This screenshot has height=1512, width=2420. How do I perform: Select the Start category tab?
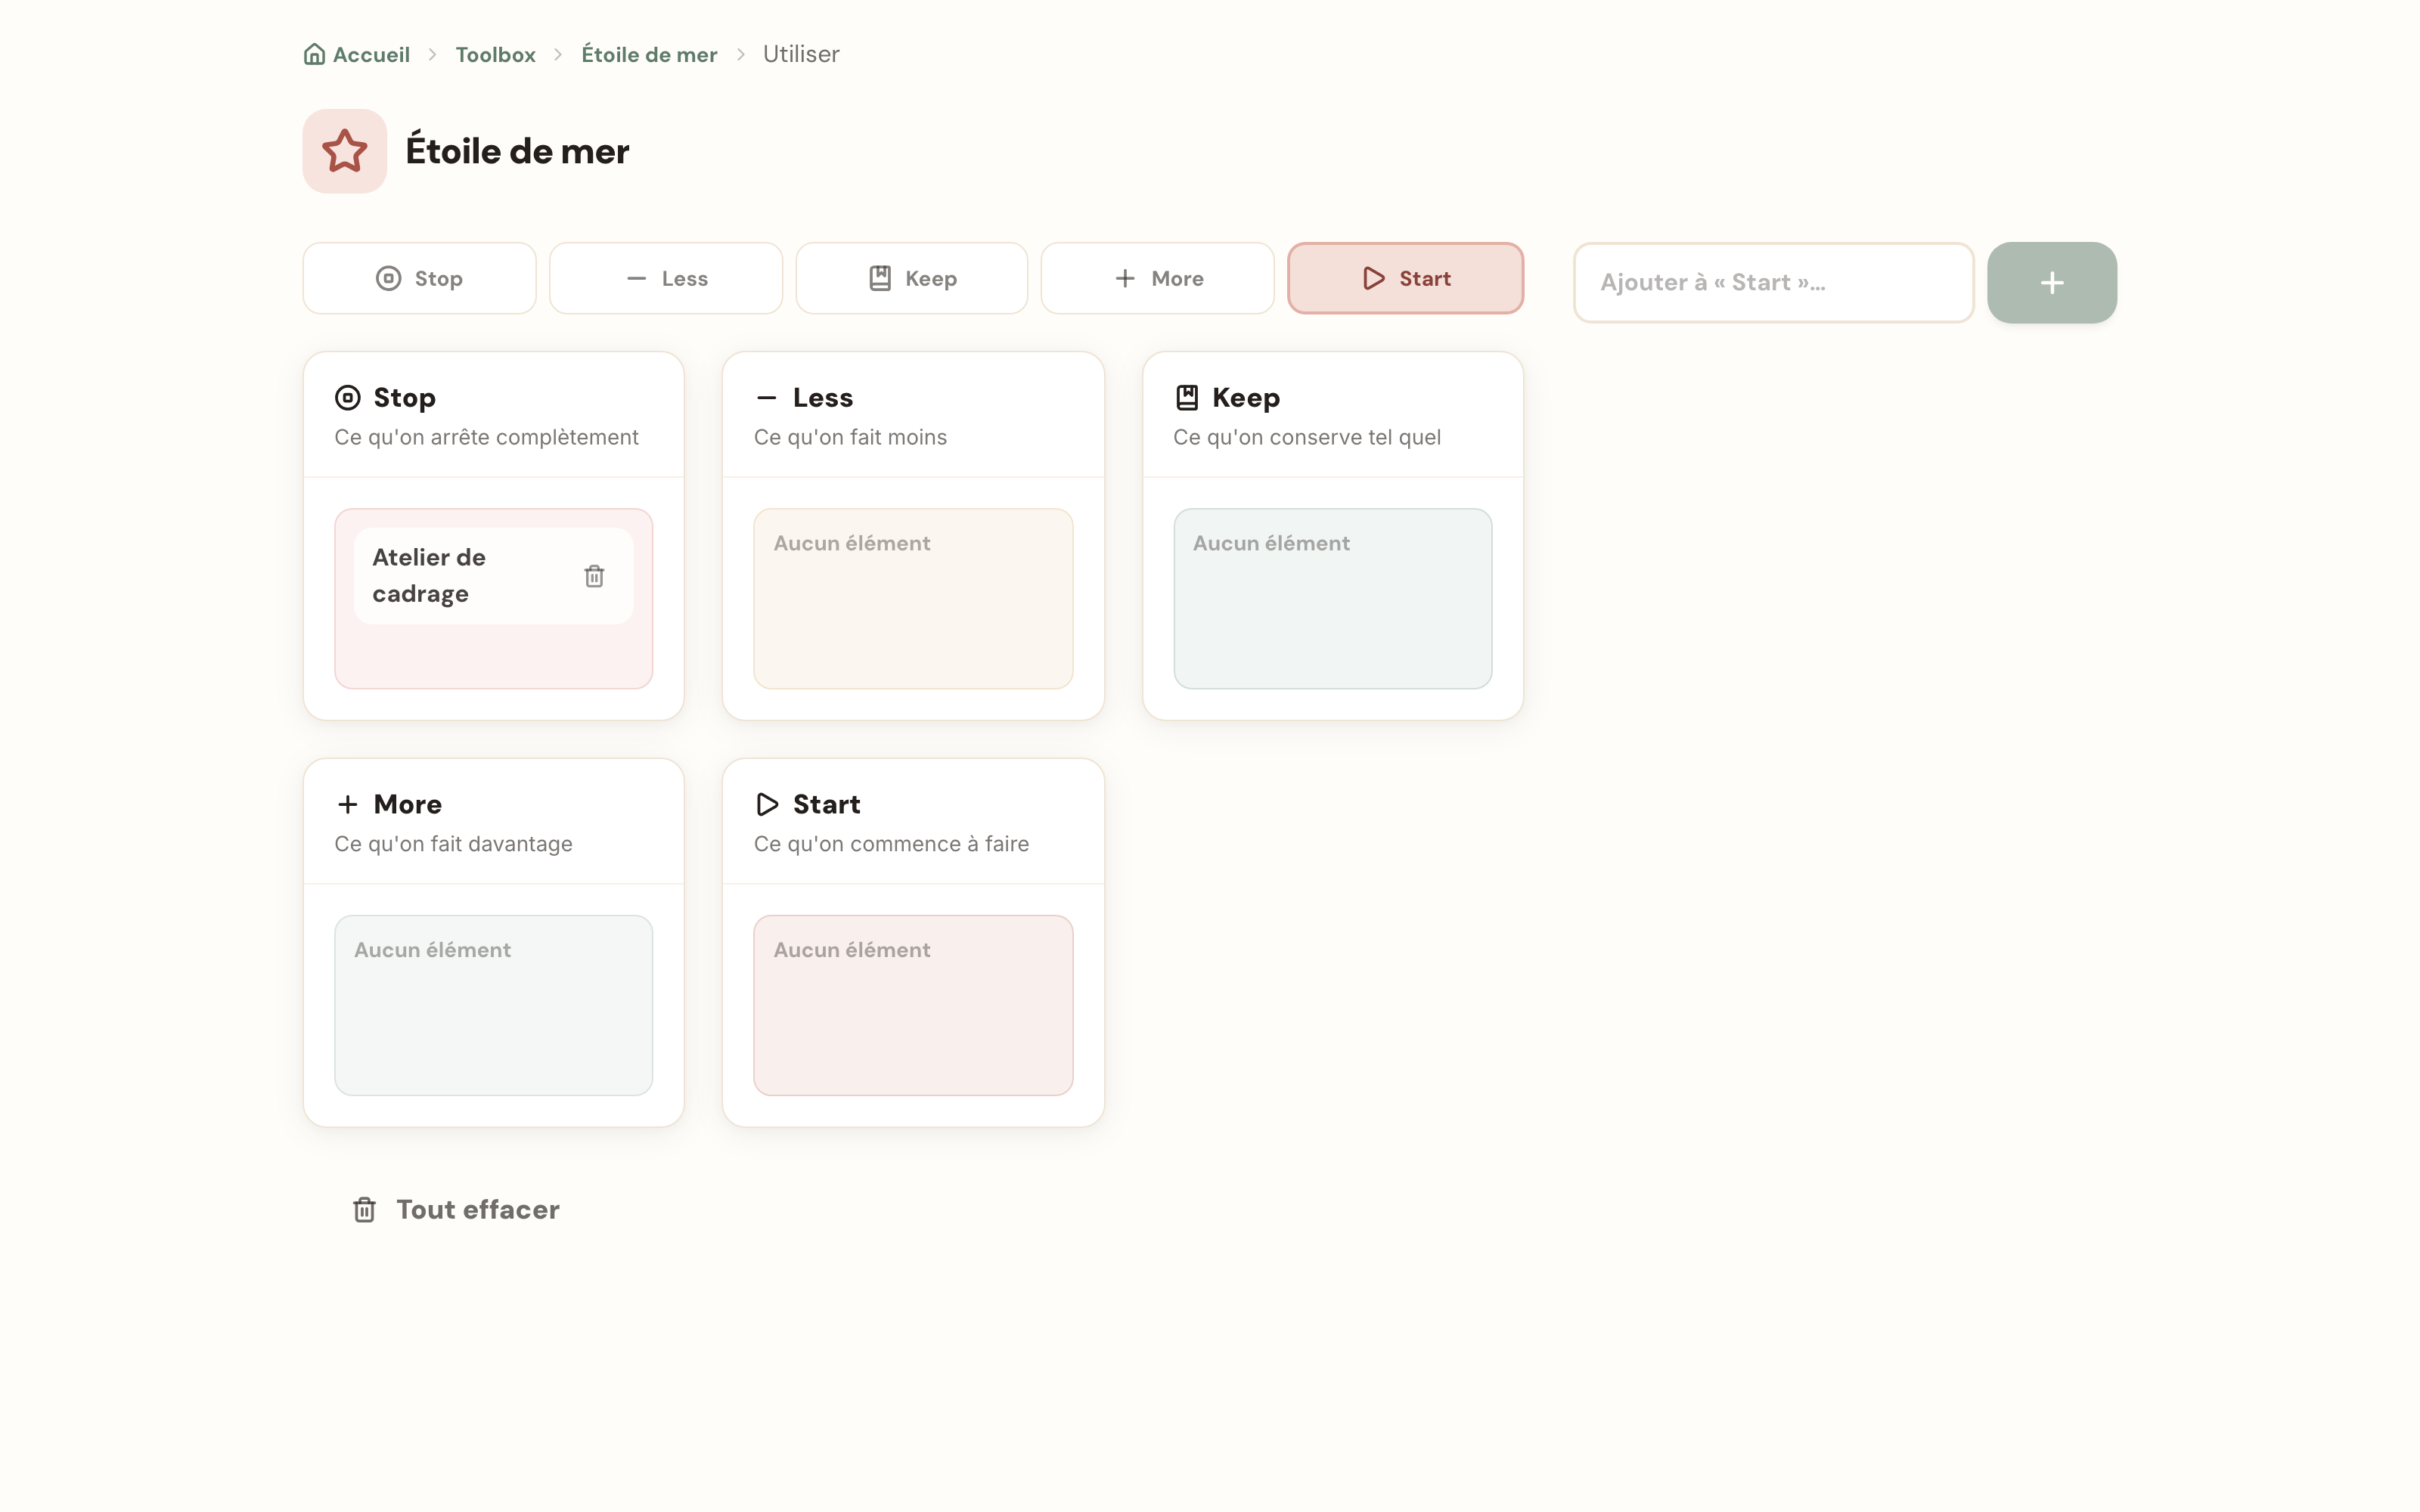tap(1405, 278)
